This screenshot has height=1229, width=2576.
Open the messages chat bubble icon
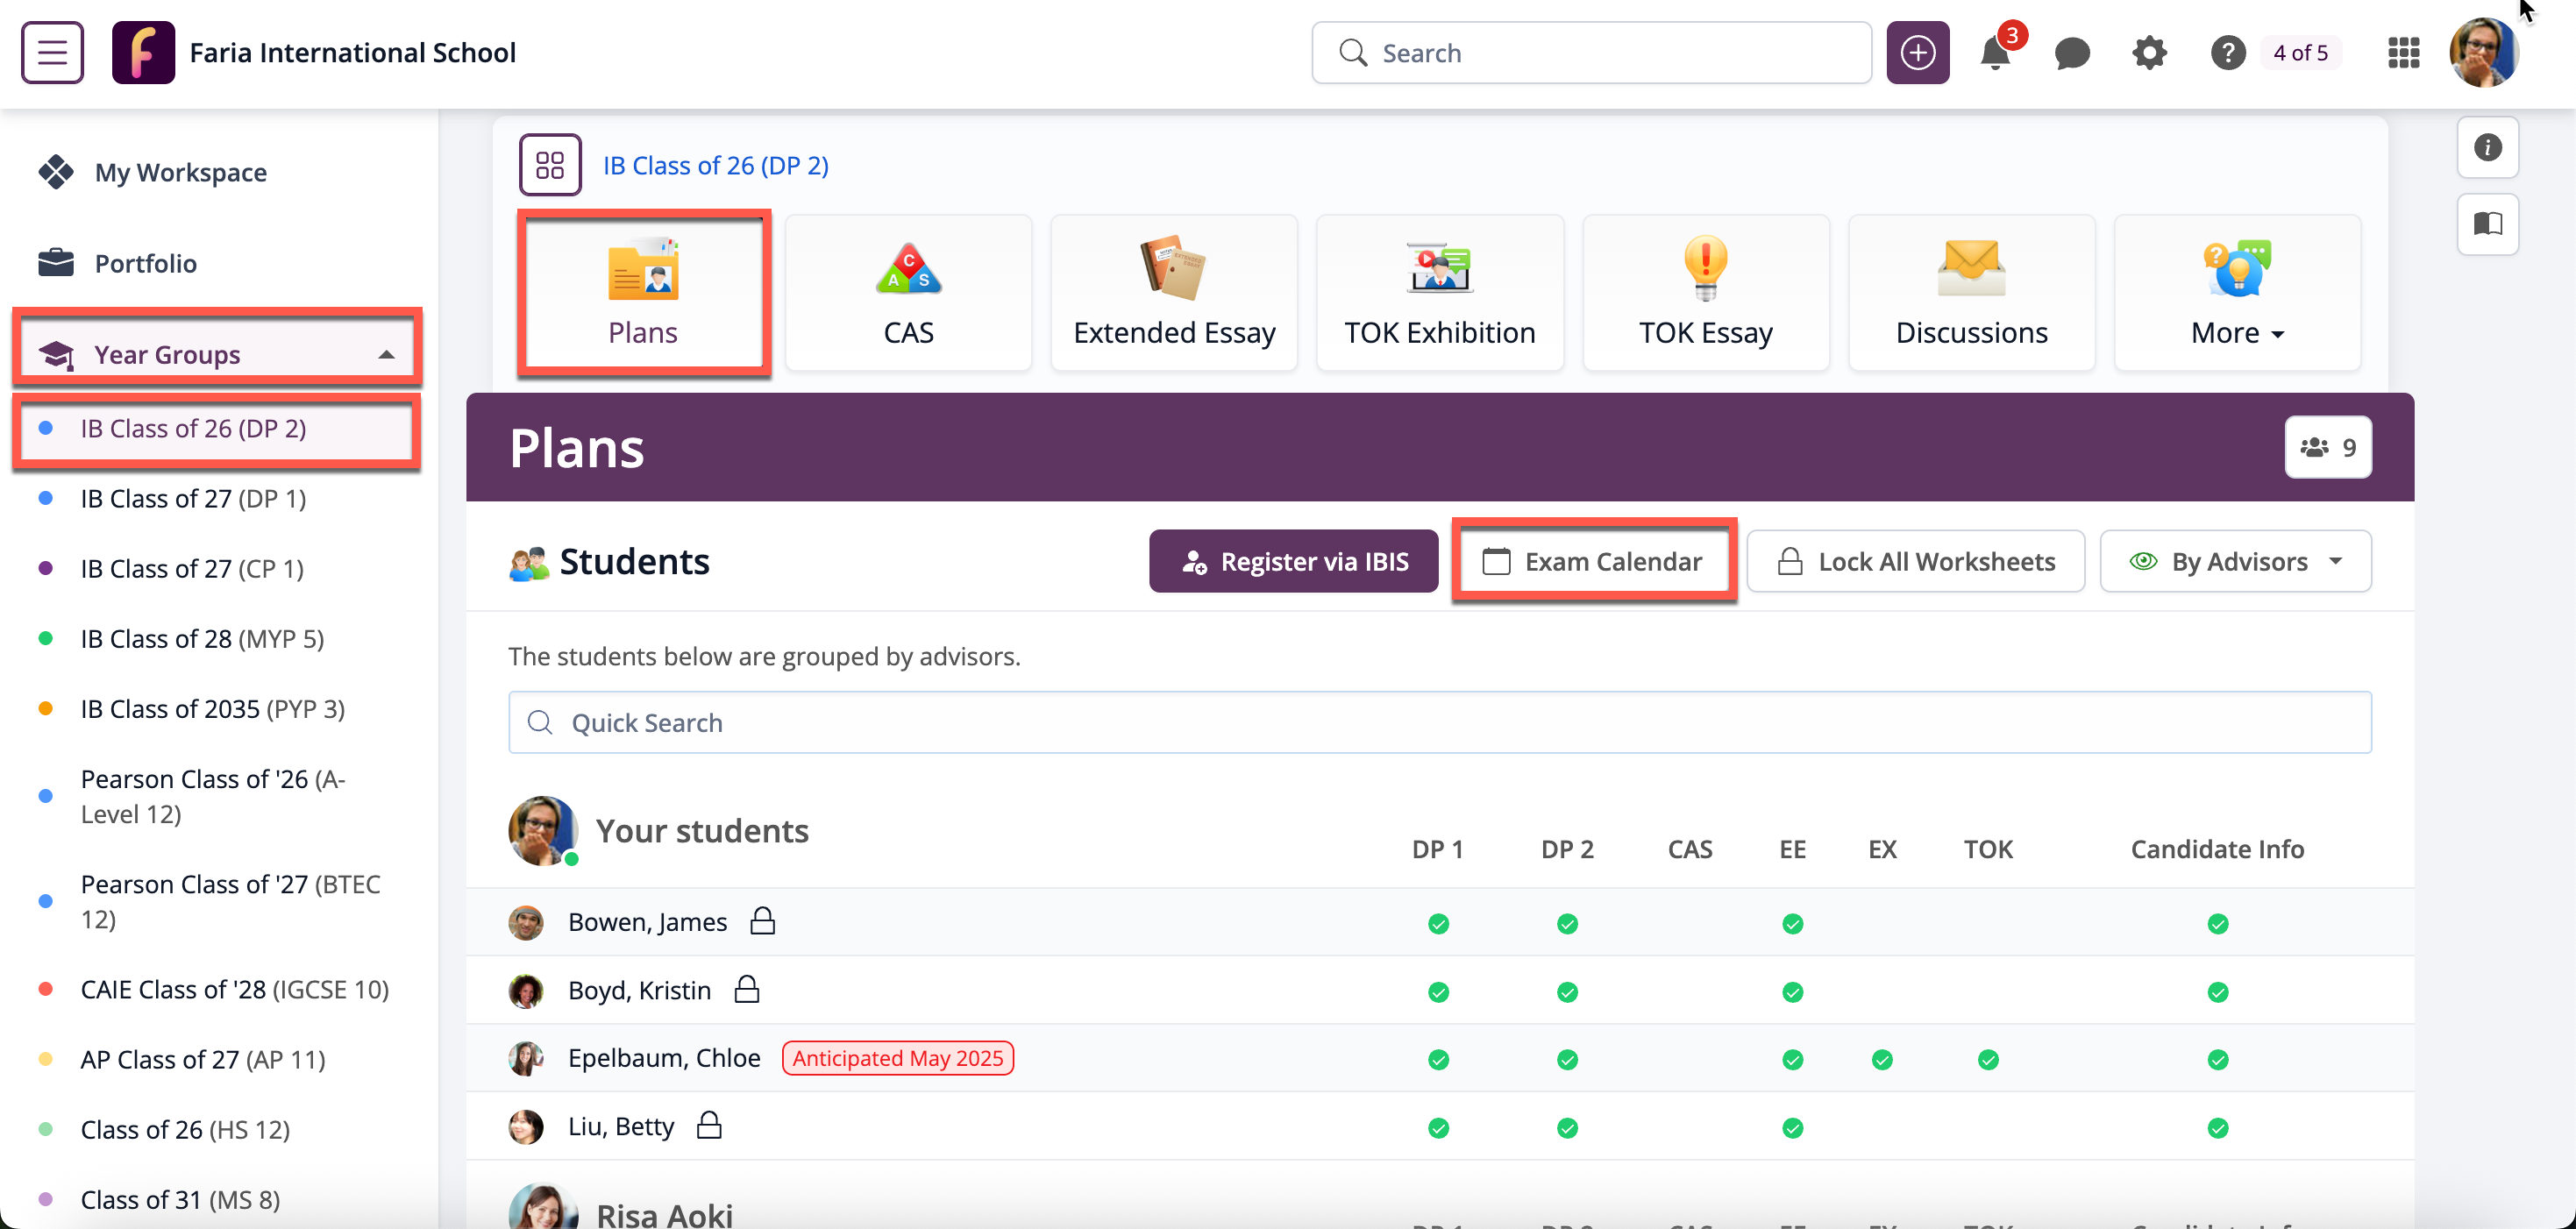(2072, 53)
